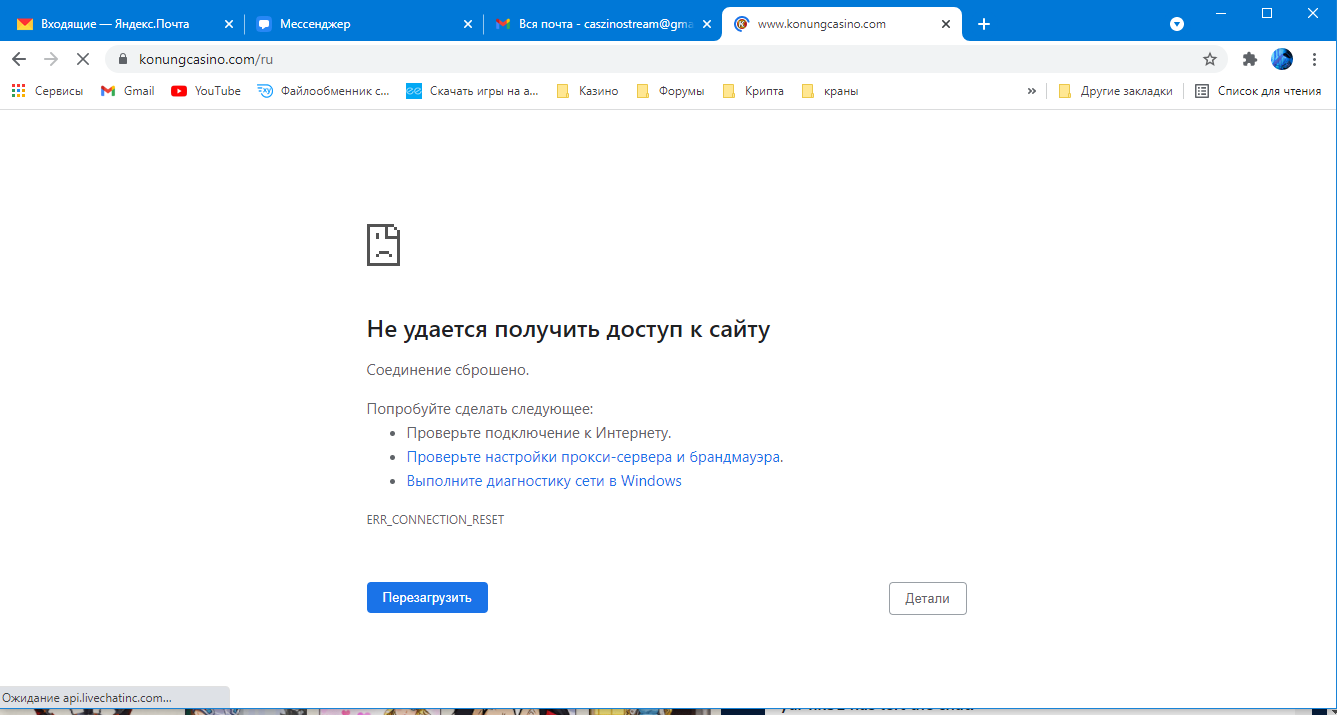Open the Сервисы apps shortcut
Viewport: 1337px width, 715px height.
[x=47, y=91]
